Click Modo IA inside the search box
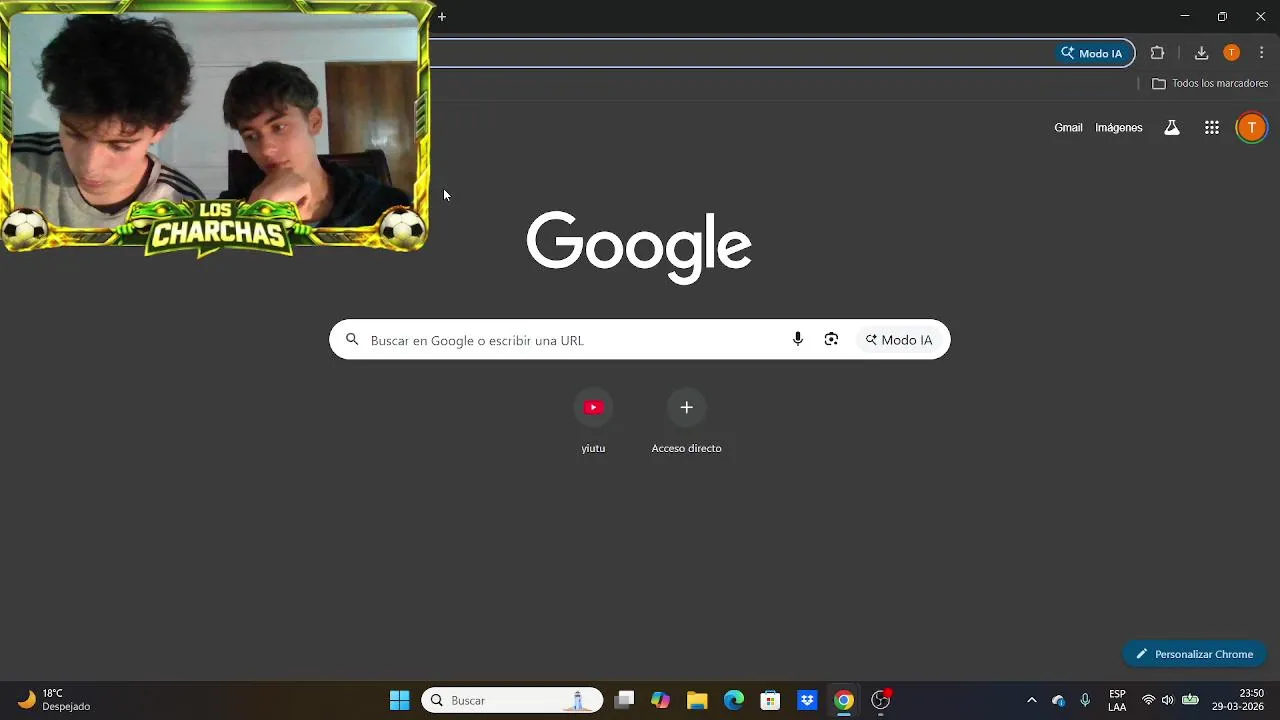The width and height of the screenshot is (1280, 720). coord(899,340)
